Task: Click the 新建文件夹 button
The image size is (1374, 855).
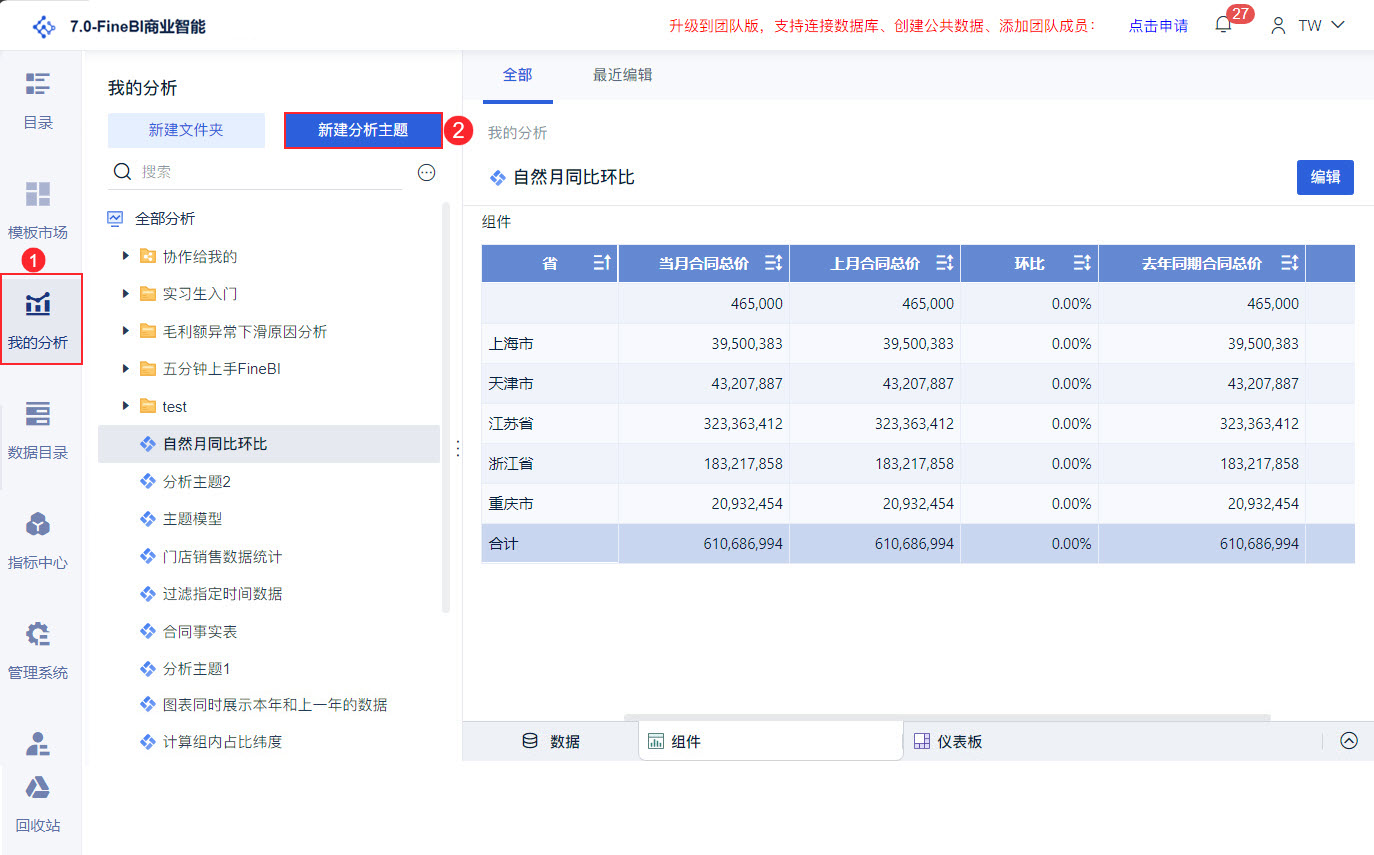Action: pos(186,130)
